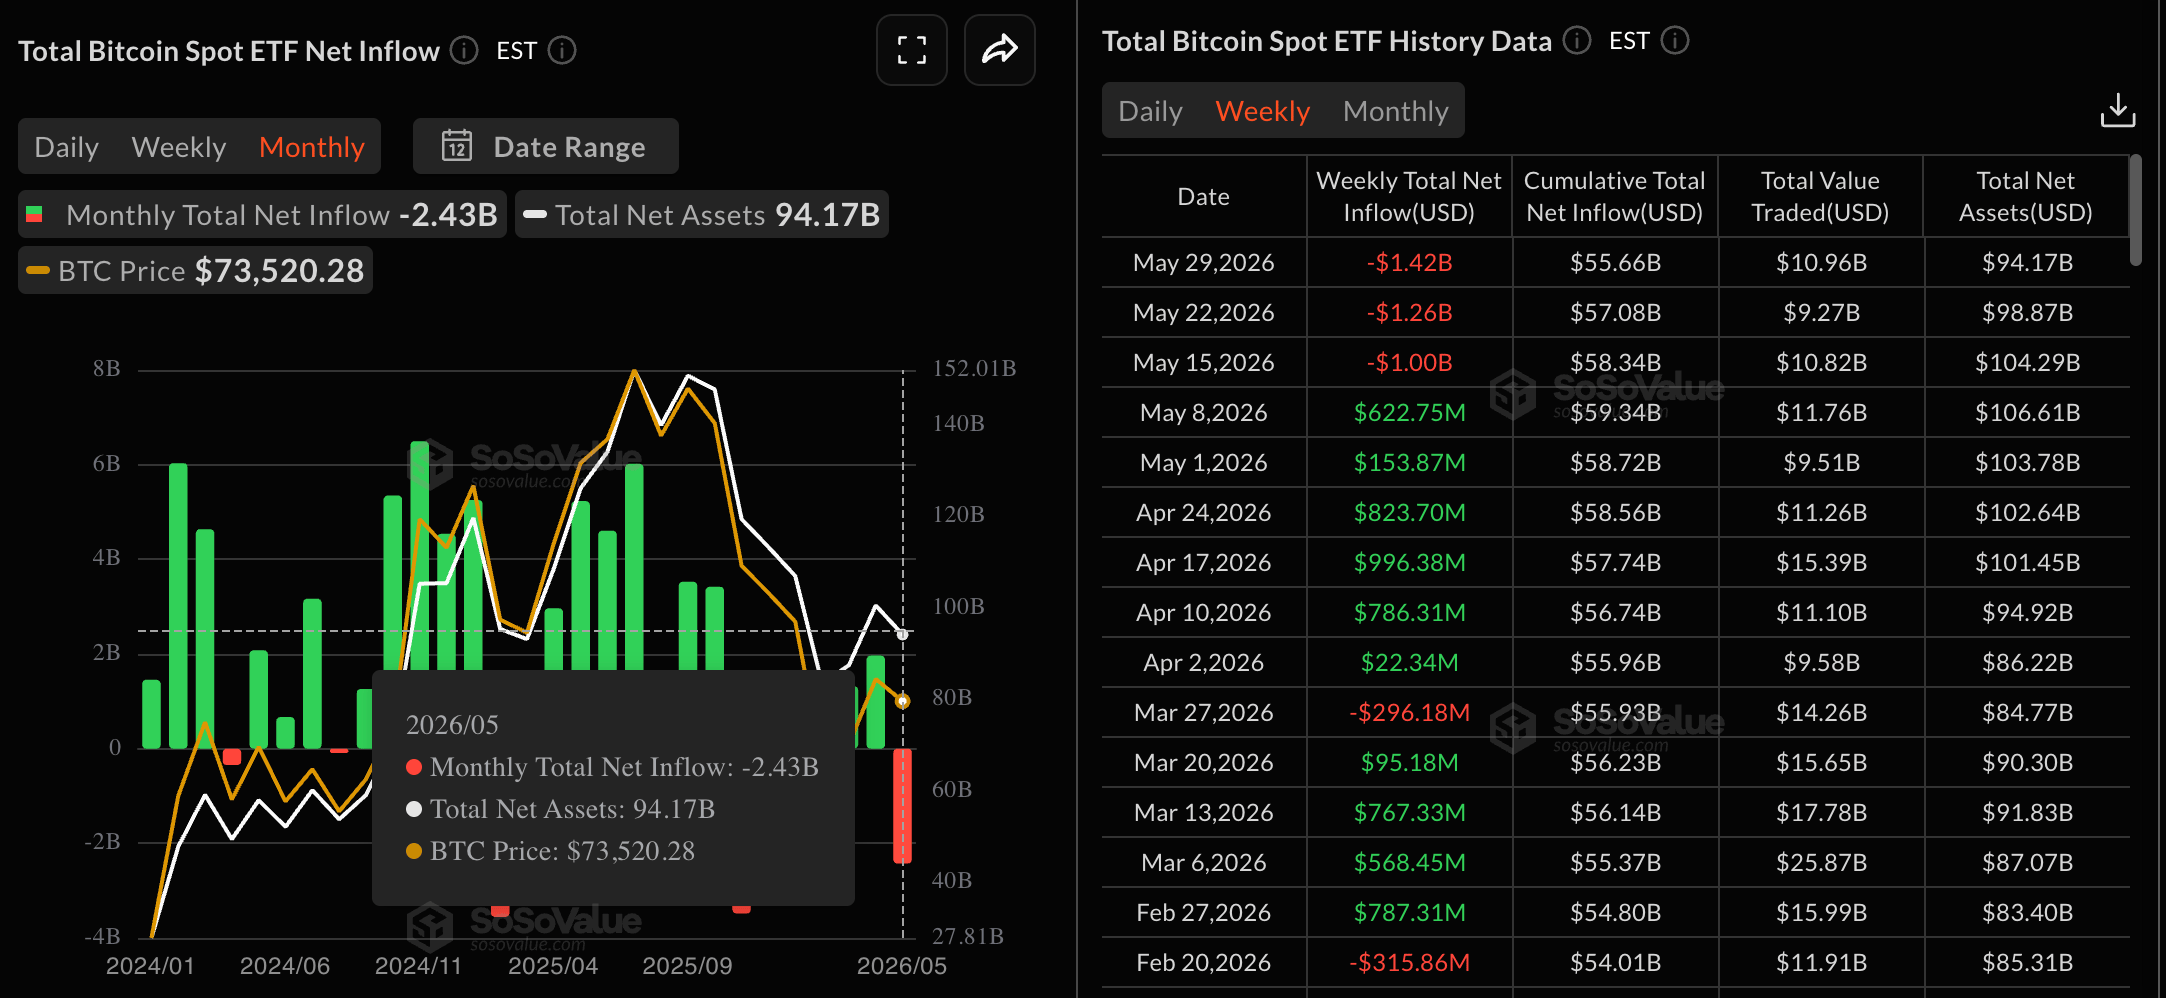Click the $25.87B total value traded cell
This screenshot has width=2166, height=998.
point(1821,862)
